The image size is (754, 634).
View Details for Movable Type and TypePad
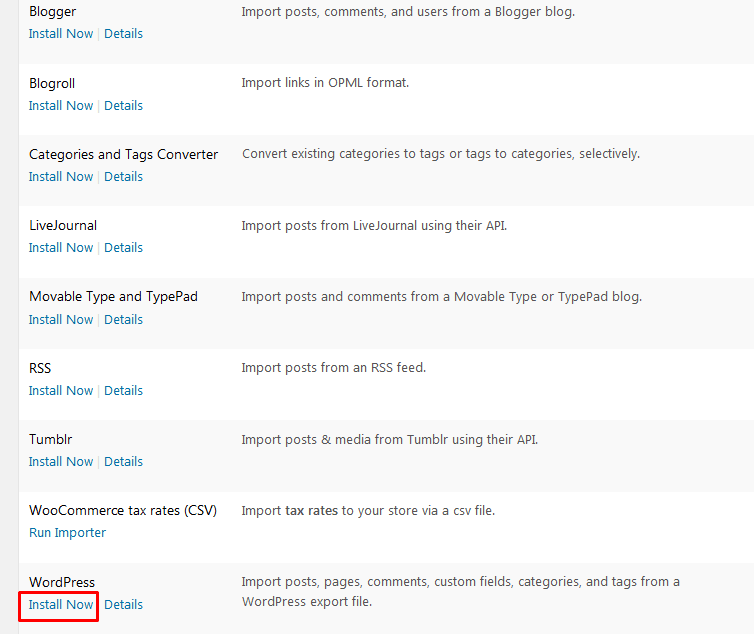tap(123, 320)
